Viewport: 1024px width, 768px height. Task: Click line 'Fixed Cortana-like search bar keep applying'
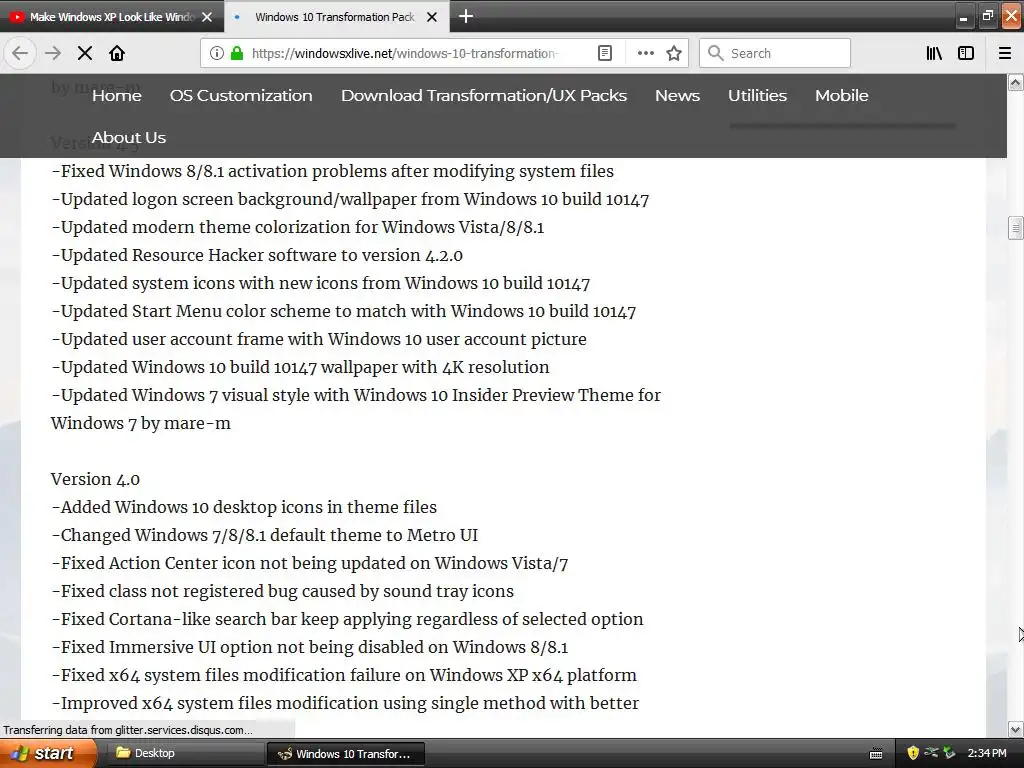pyautogui.click(x=347, y=620)
